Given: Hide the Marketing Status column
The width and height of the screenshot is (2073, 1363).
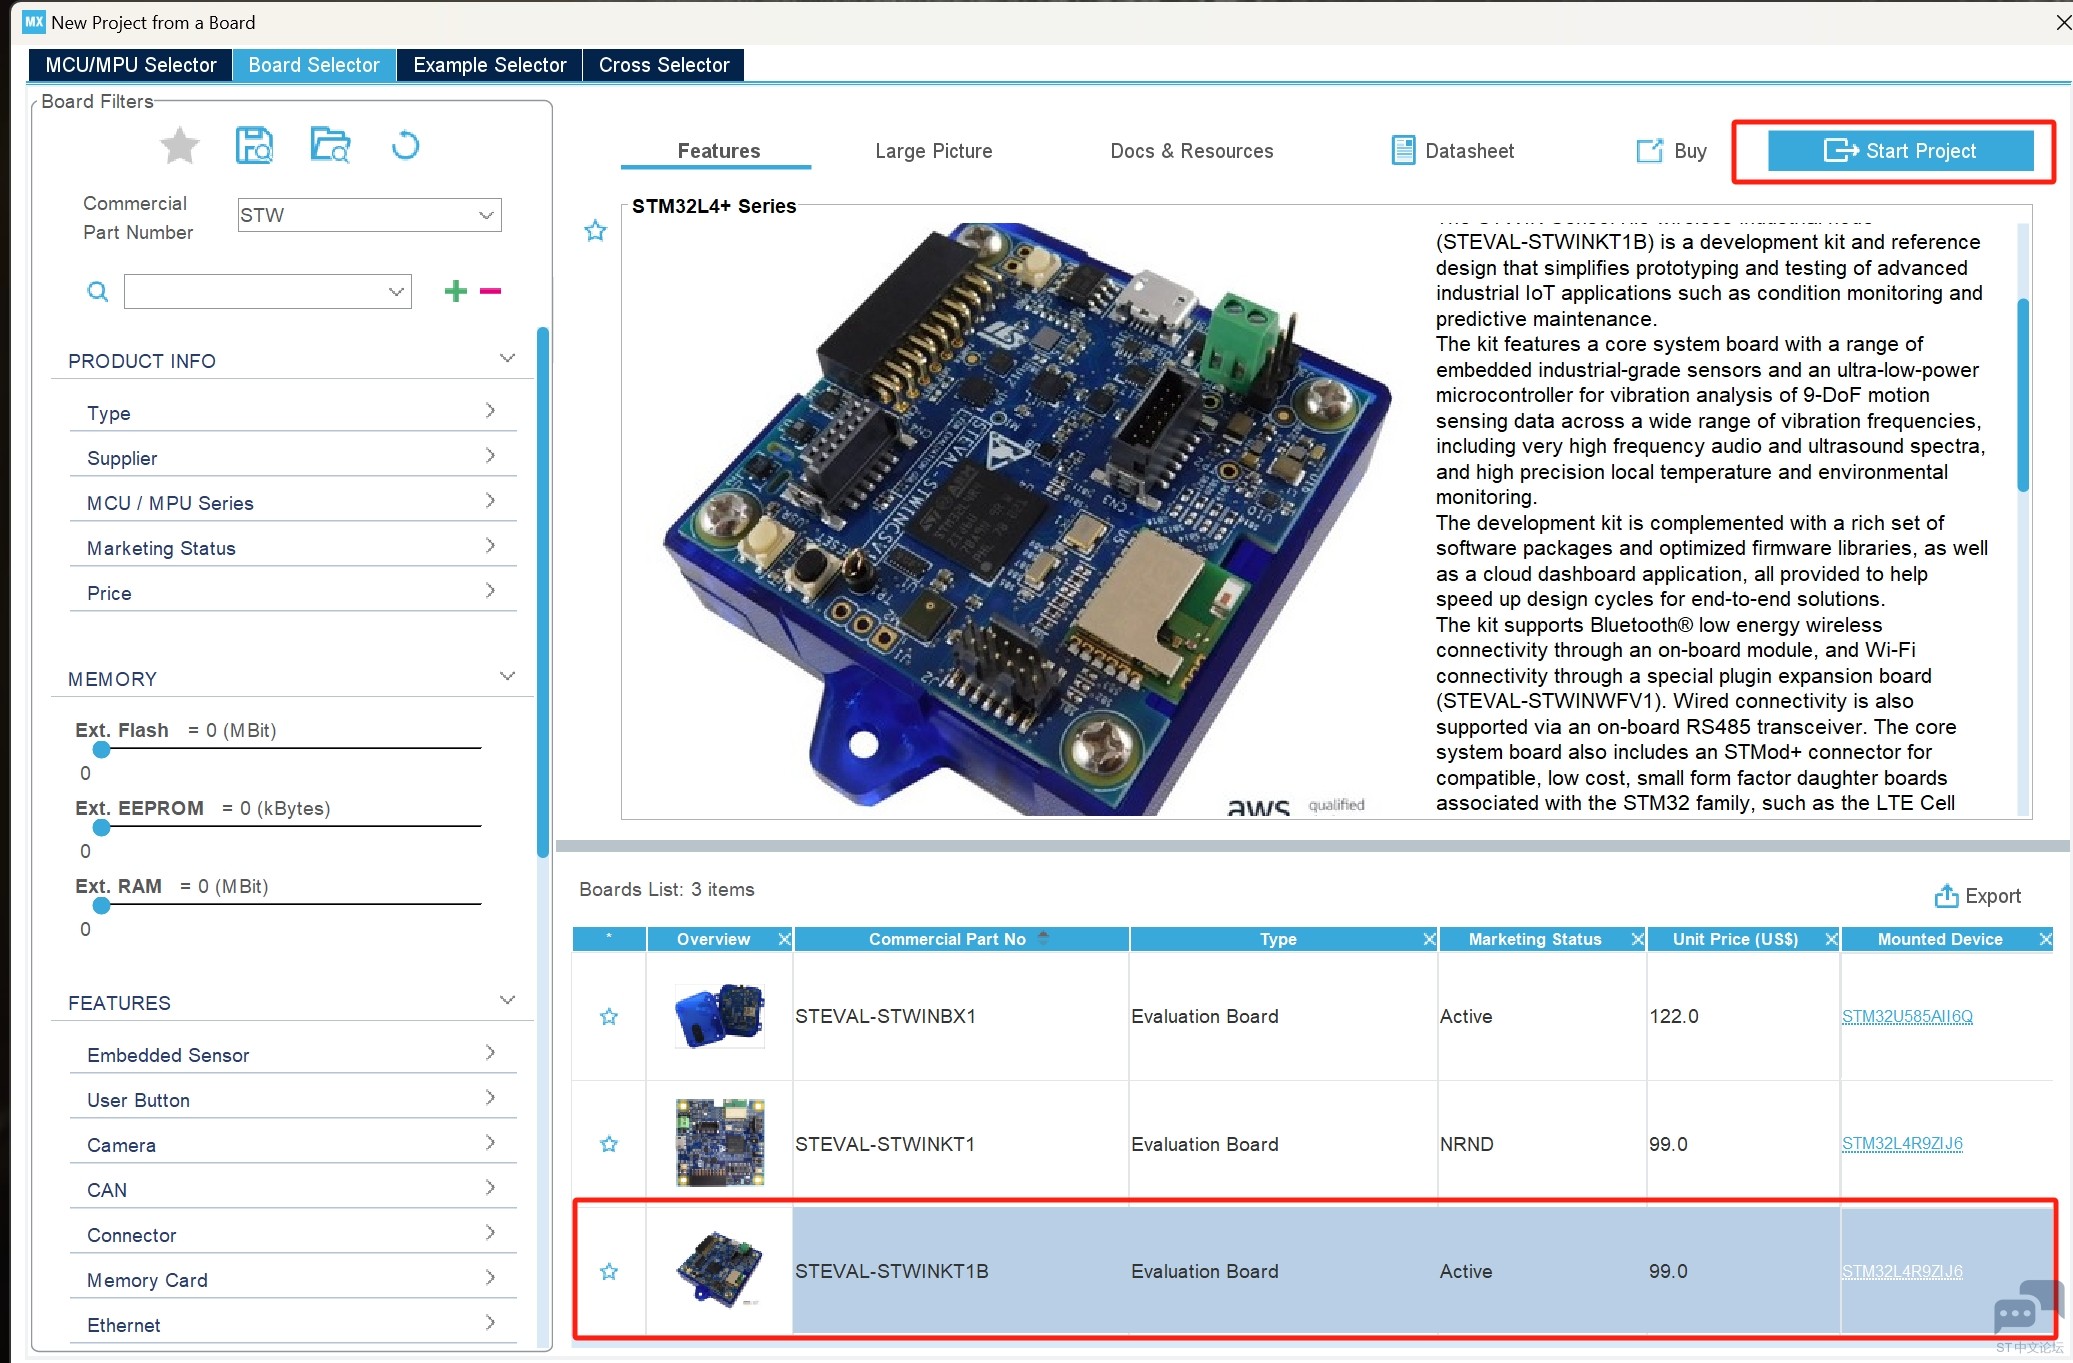Looking at the screenshot, I should point(1638,939).
